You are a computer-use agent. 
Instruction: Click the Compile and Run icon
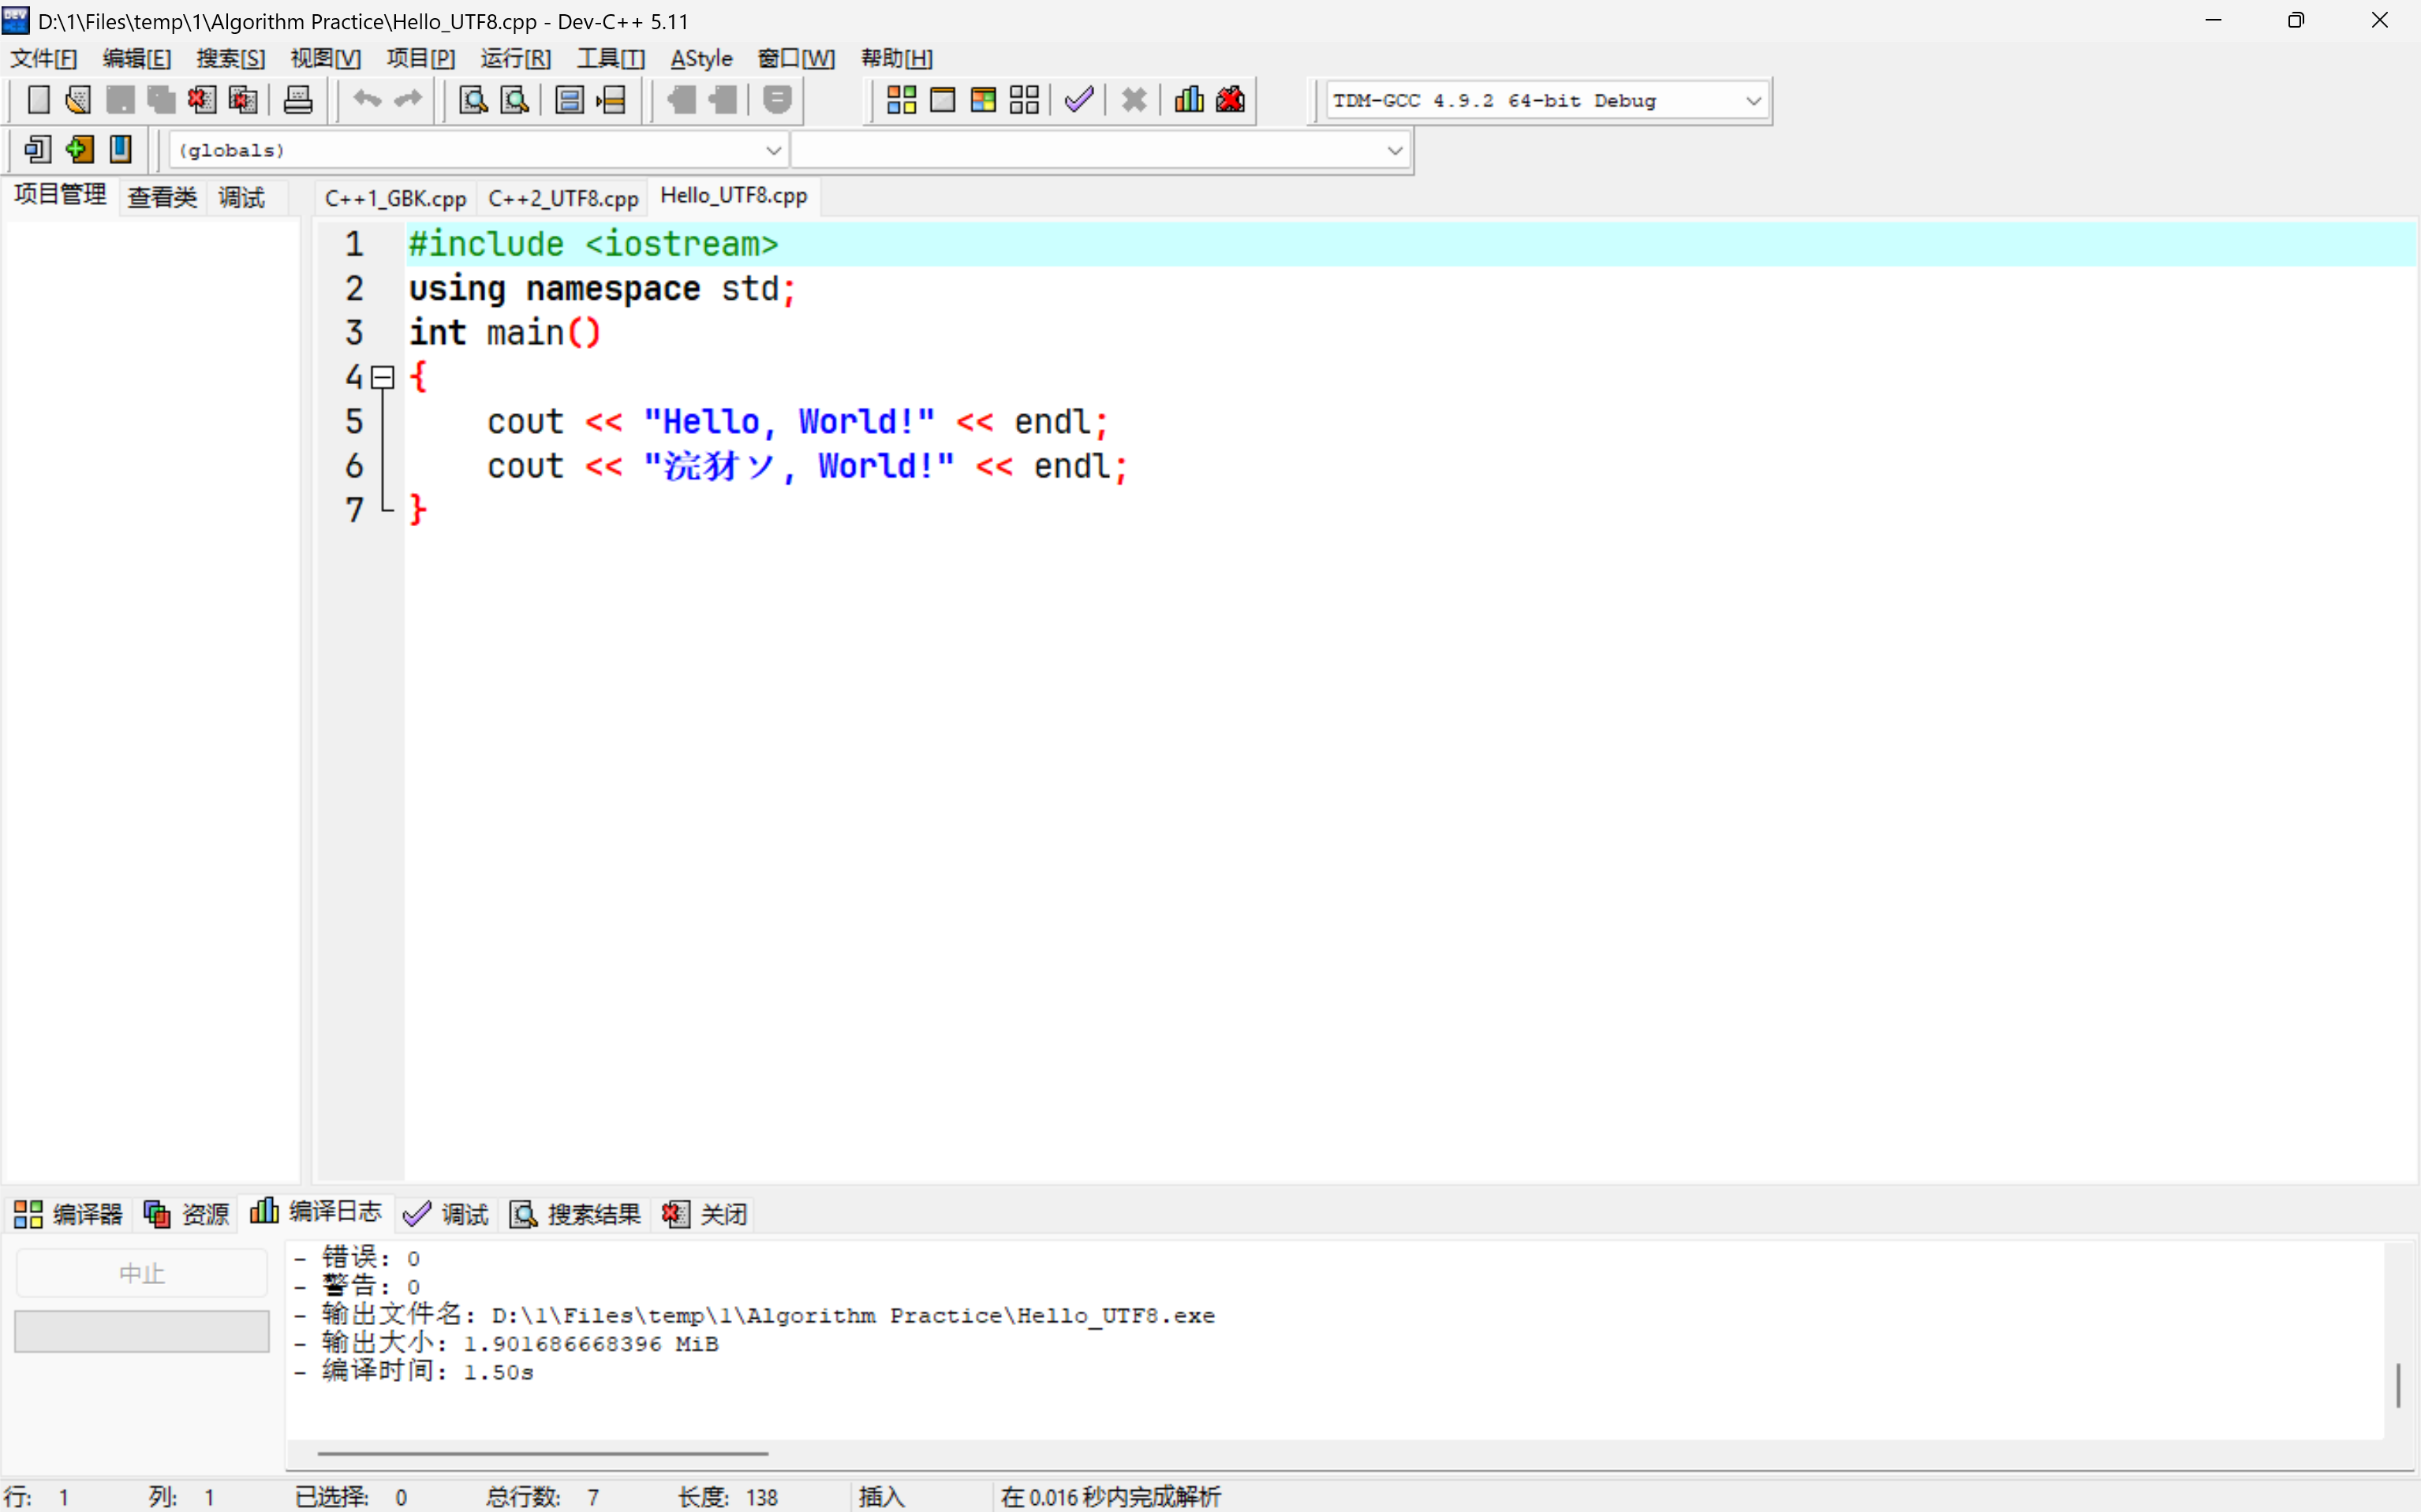click(x=983, y=100)
